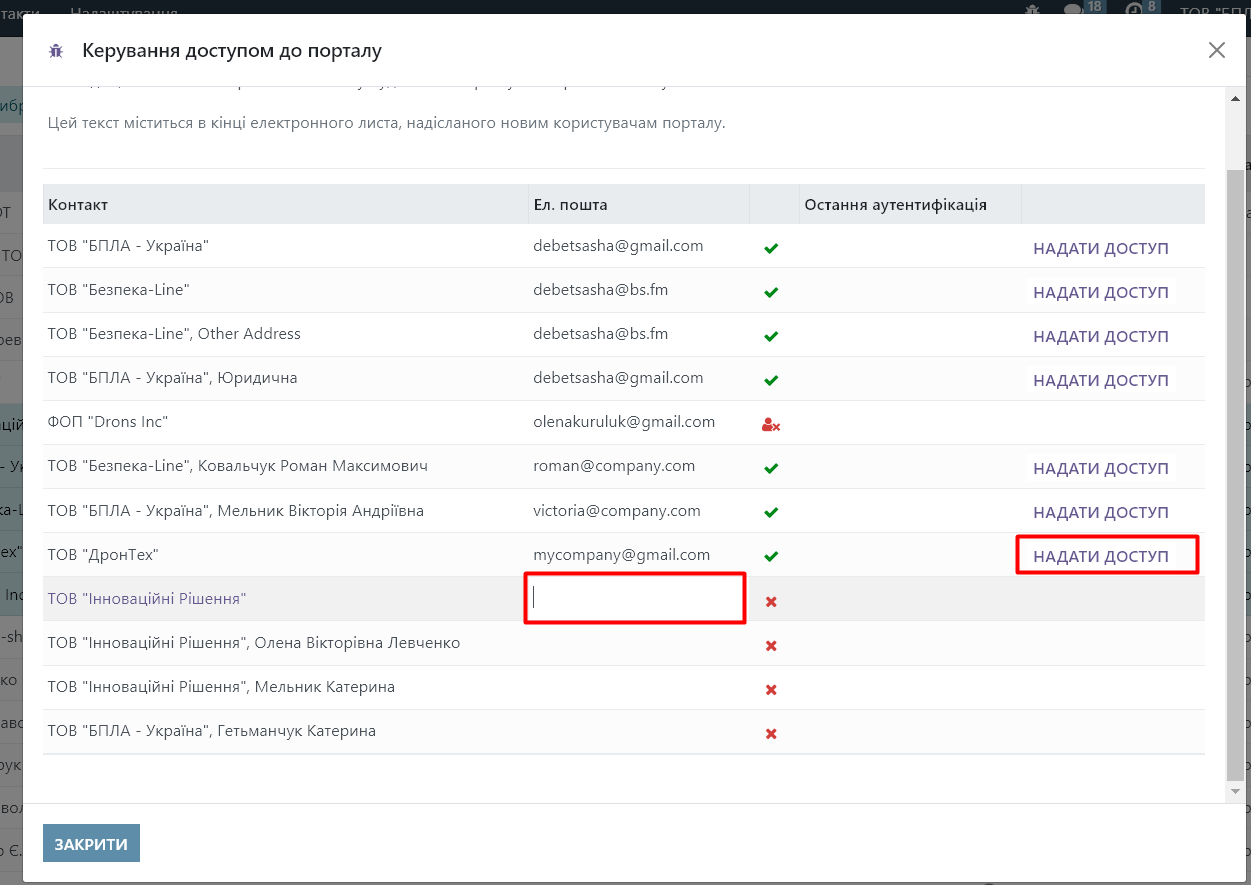
Task: Open the ТОВ "Інноваційні Рішення" contact link
Action: 147,598
